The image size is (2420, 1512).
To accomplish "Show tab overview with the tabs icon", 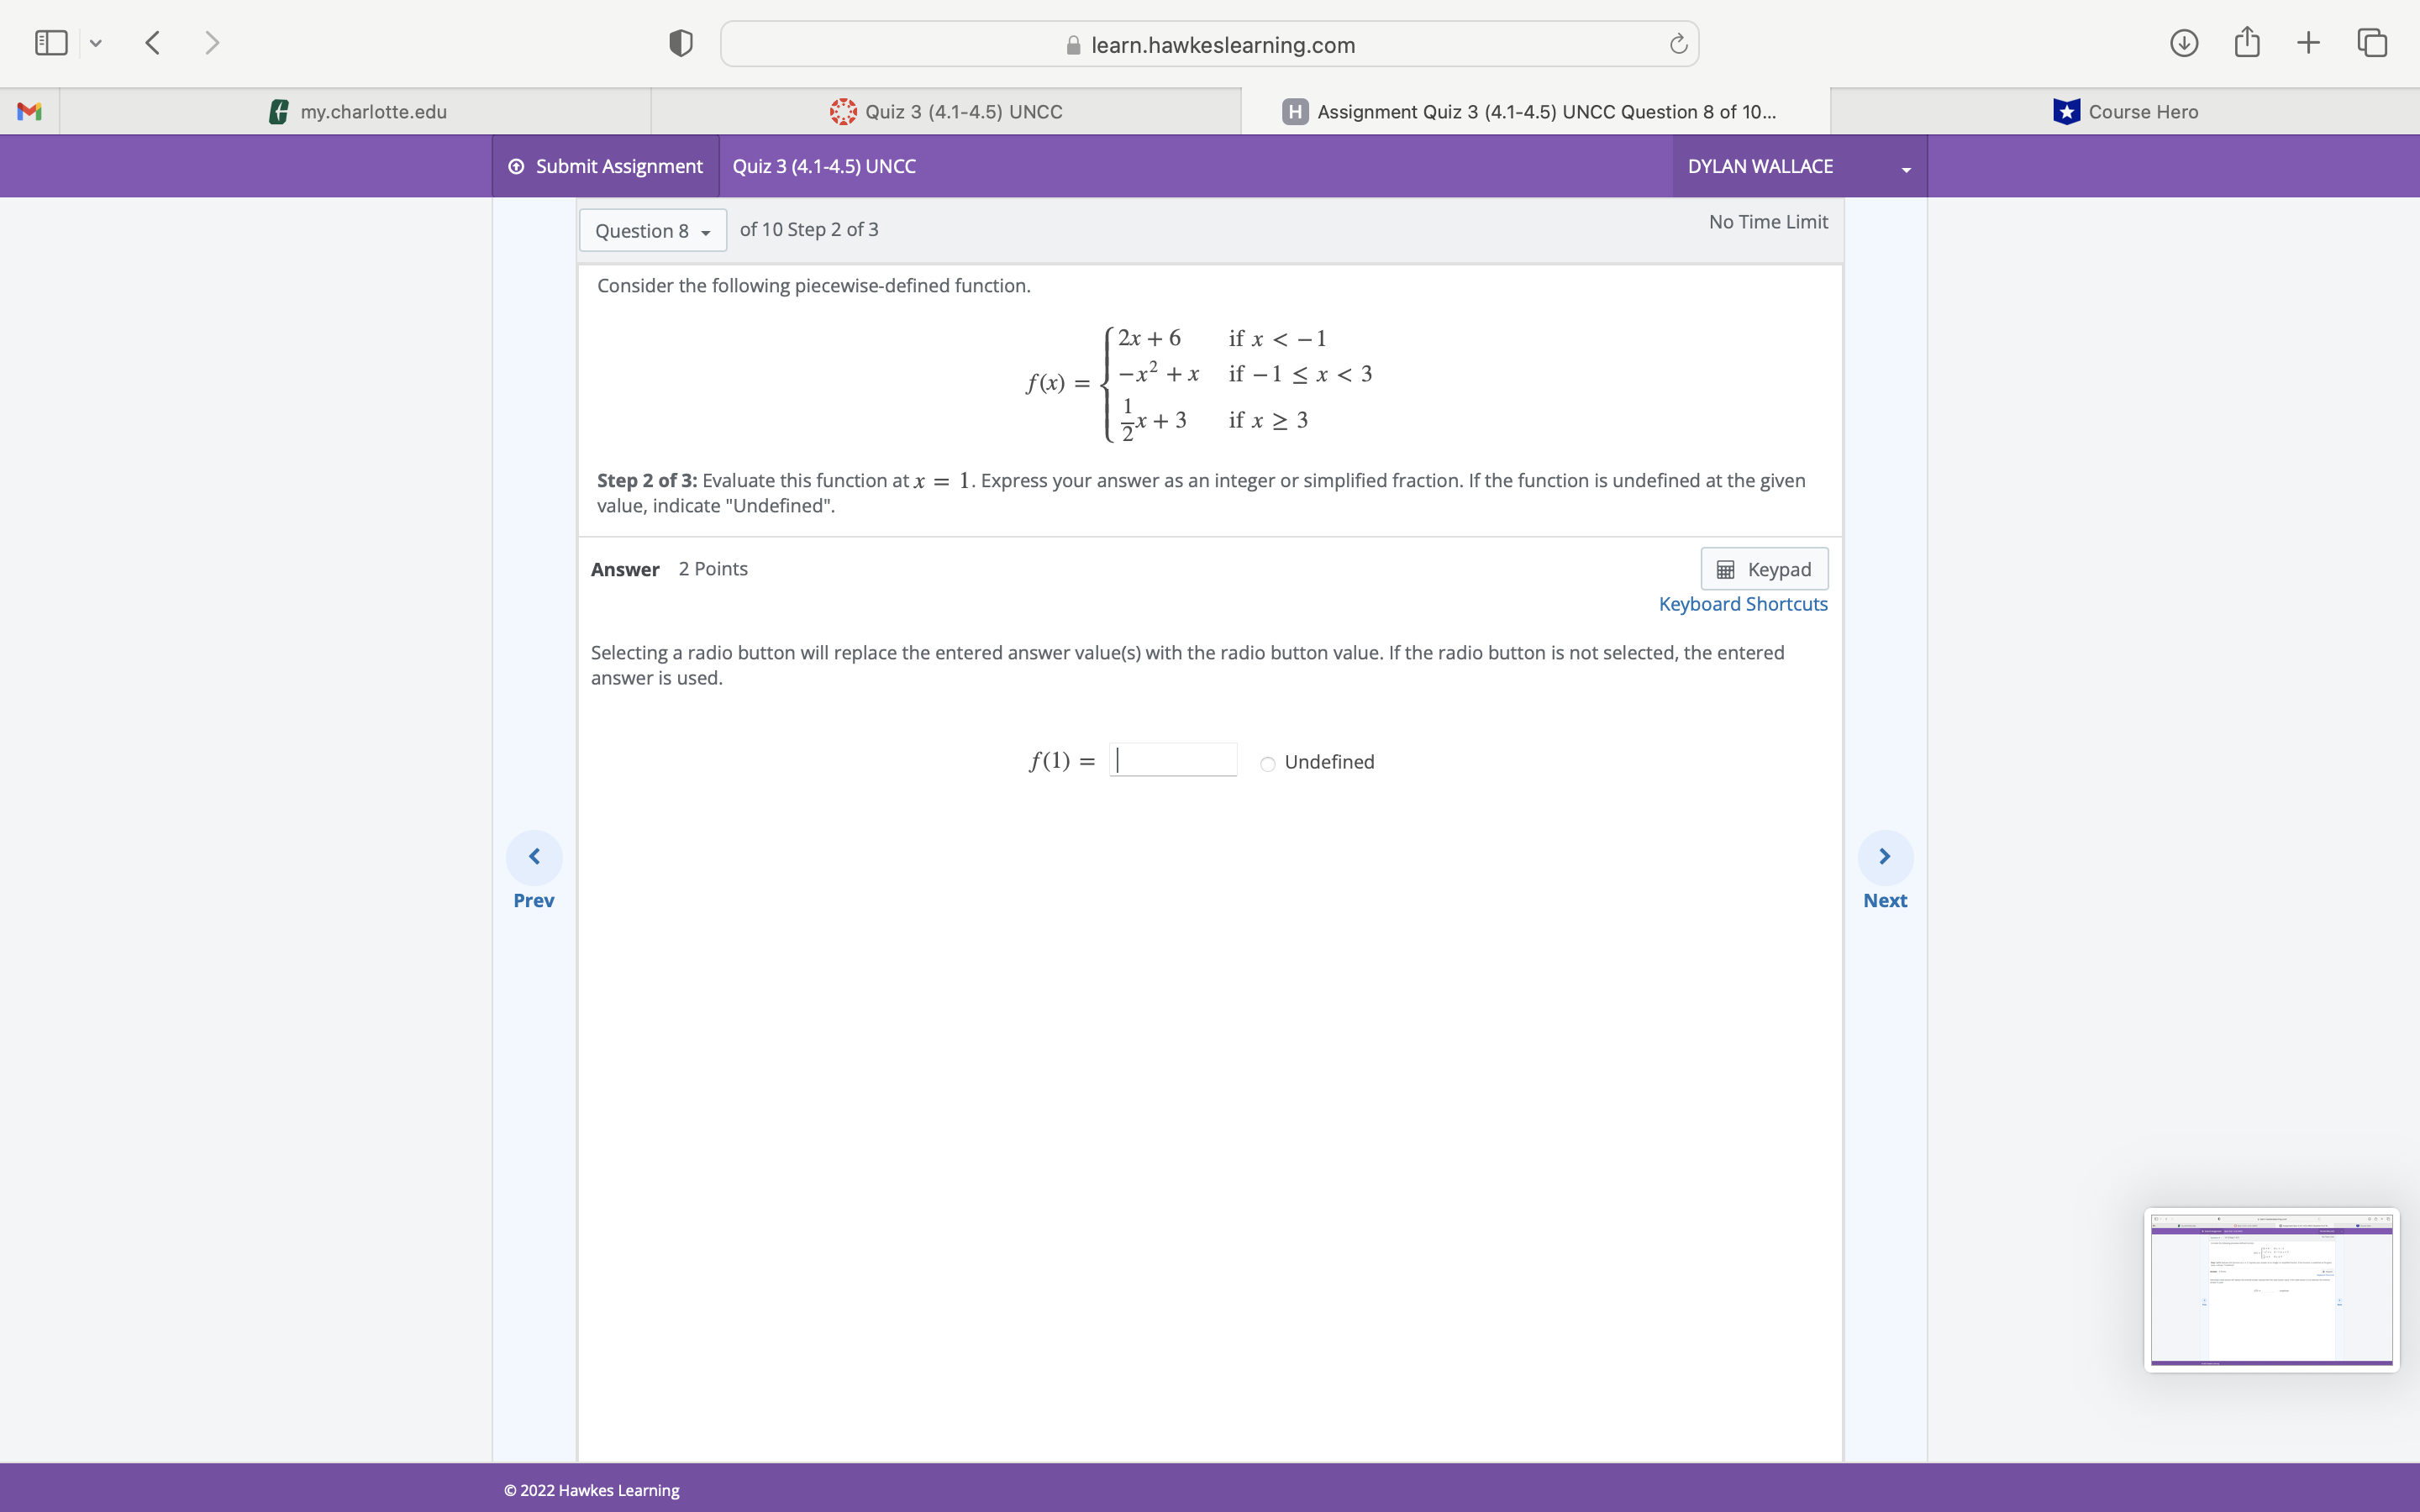I will click(2371, 43).
